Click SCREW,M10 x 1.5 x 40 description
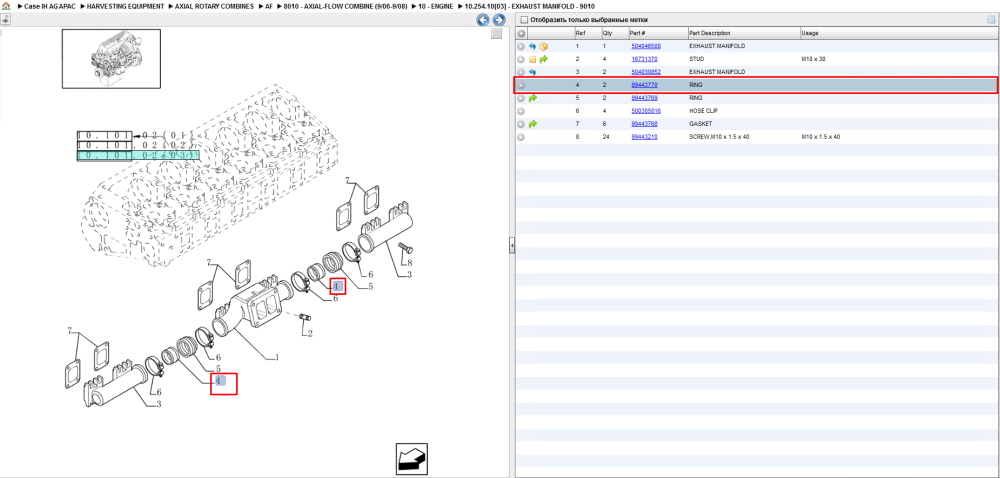The height and width of the screenshot is (478, 1000). click(x=719, y=136)
